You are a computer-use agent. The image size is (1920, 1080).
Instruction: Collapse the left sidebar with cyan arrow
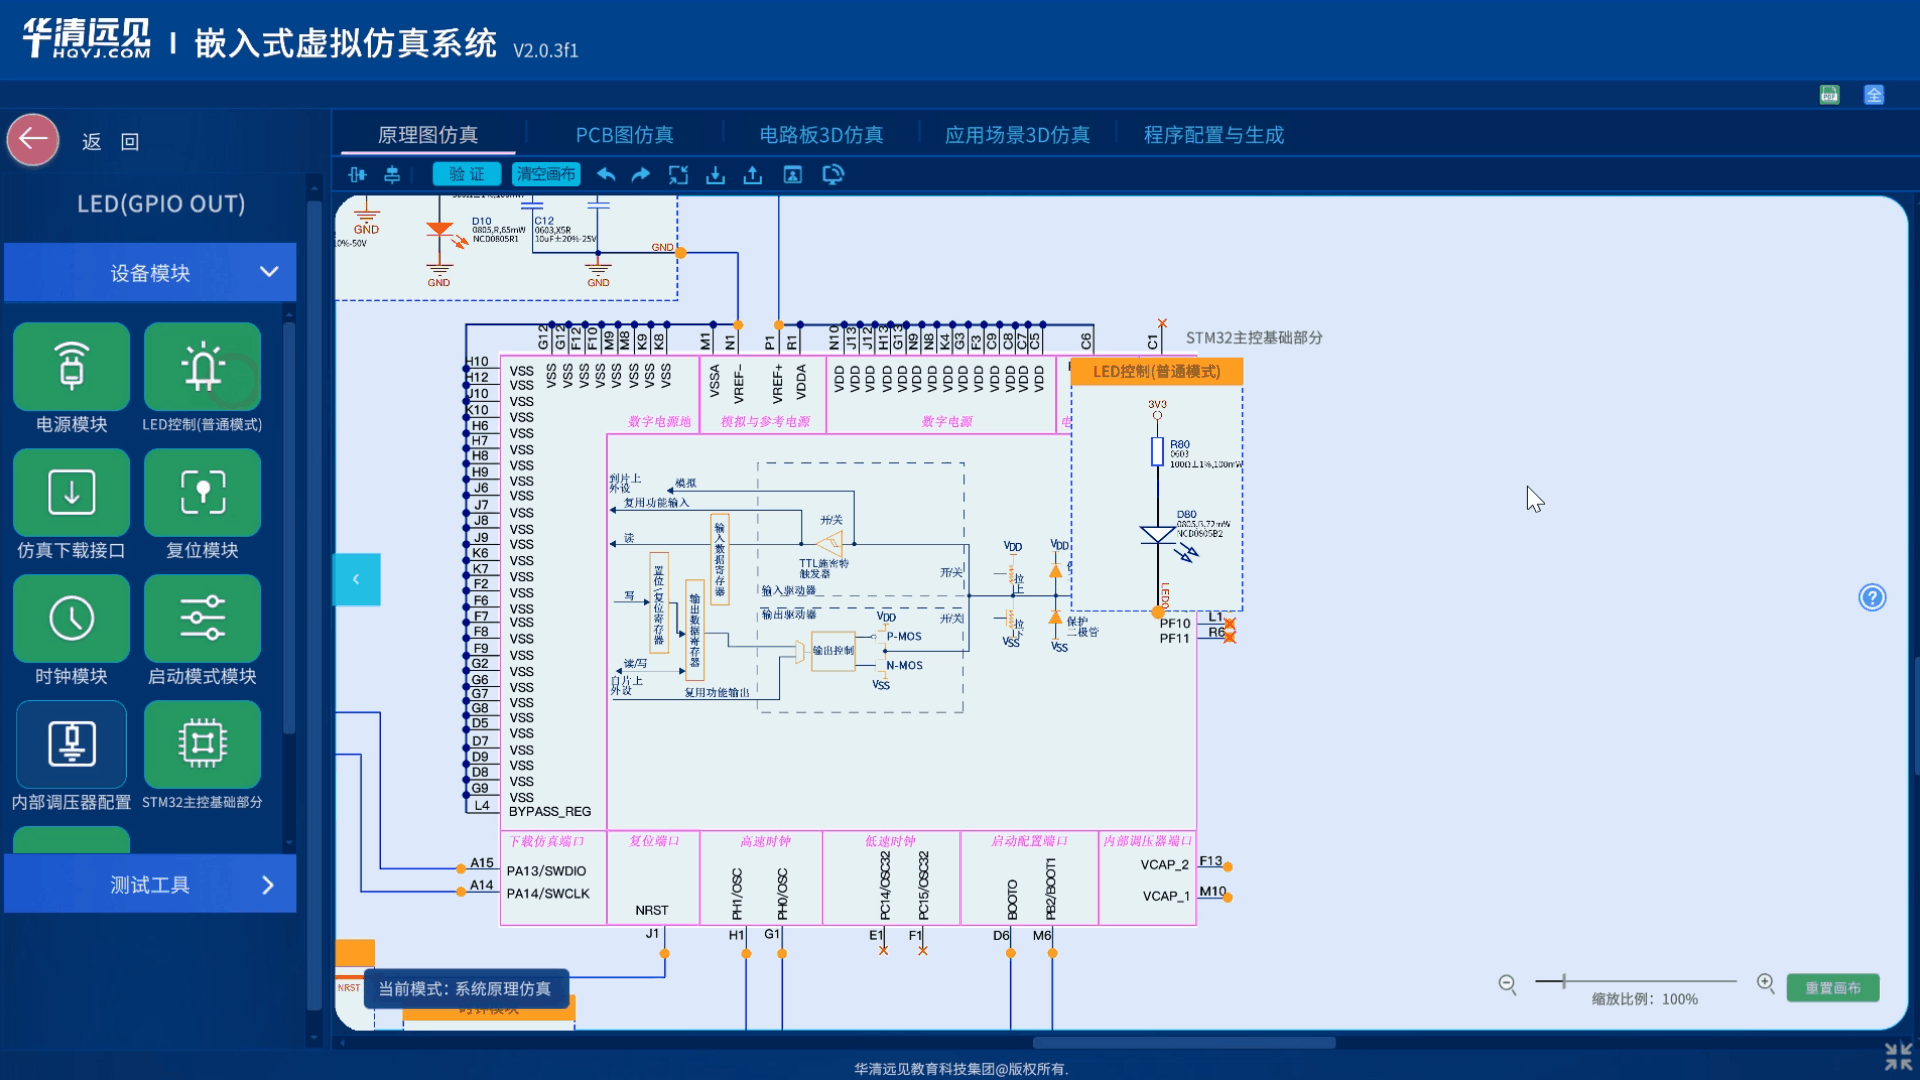[x=356, y=579]
